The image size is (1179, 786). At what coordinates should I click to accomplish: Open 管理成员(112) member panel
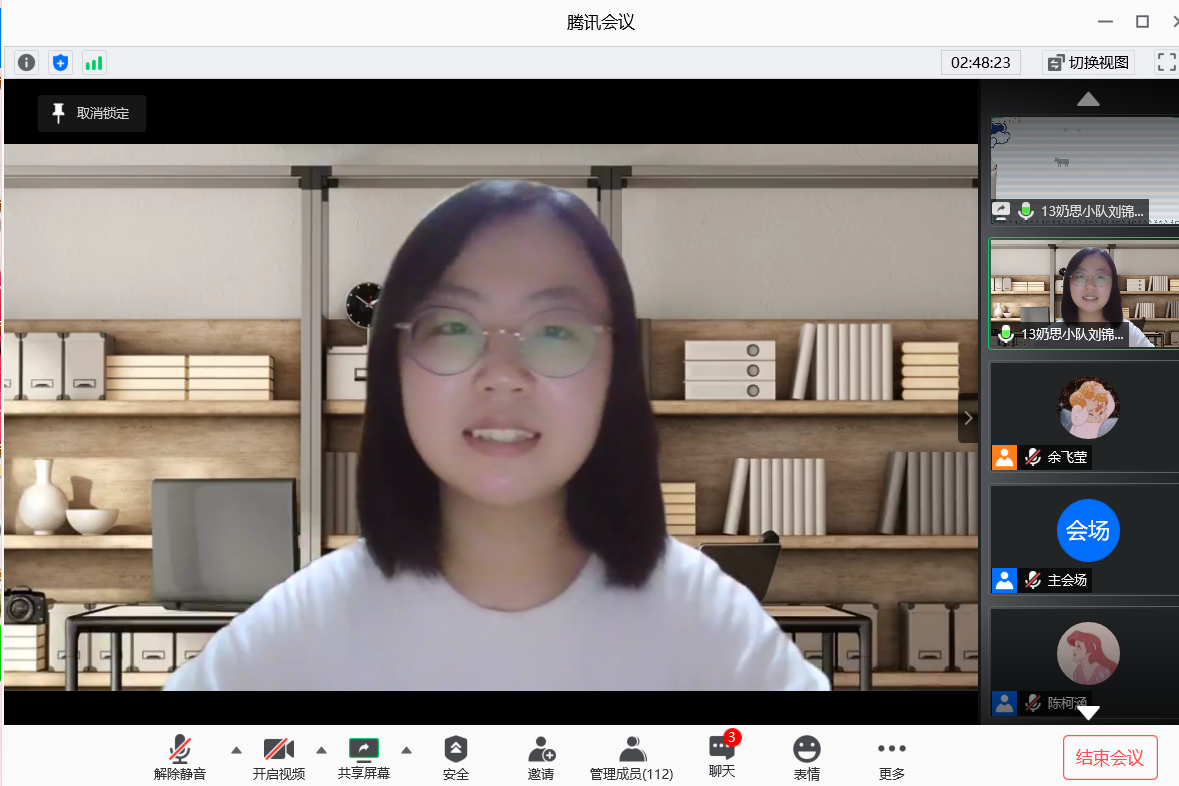(632, 757)
